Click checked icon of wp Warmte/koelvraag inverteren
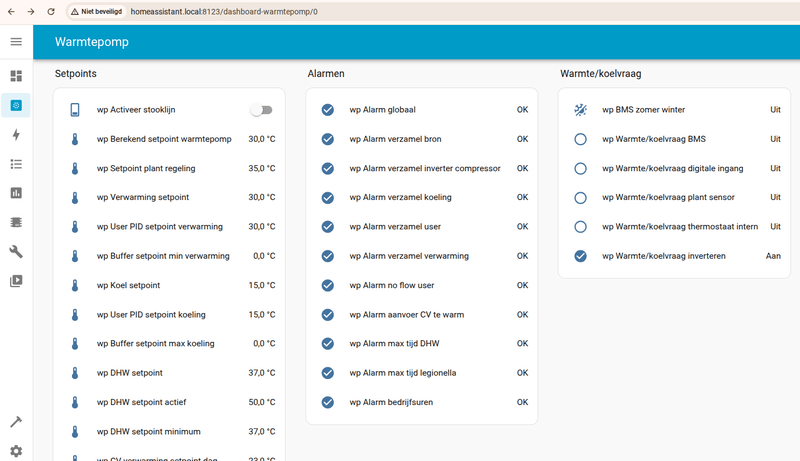 pyautogui.click(x=580, y=256)
